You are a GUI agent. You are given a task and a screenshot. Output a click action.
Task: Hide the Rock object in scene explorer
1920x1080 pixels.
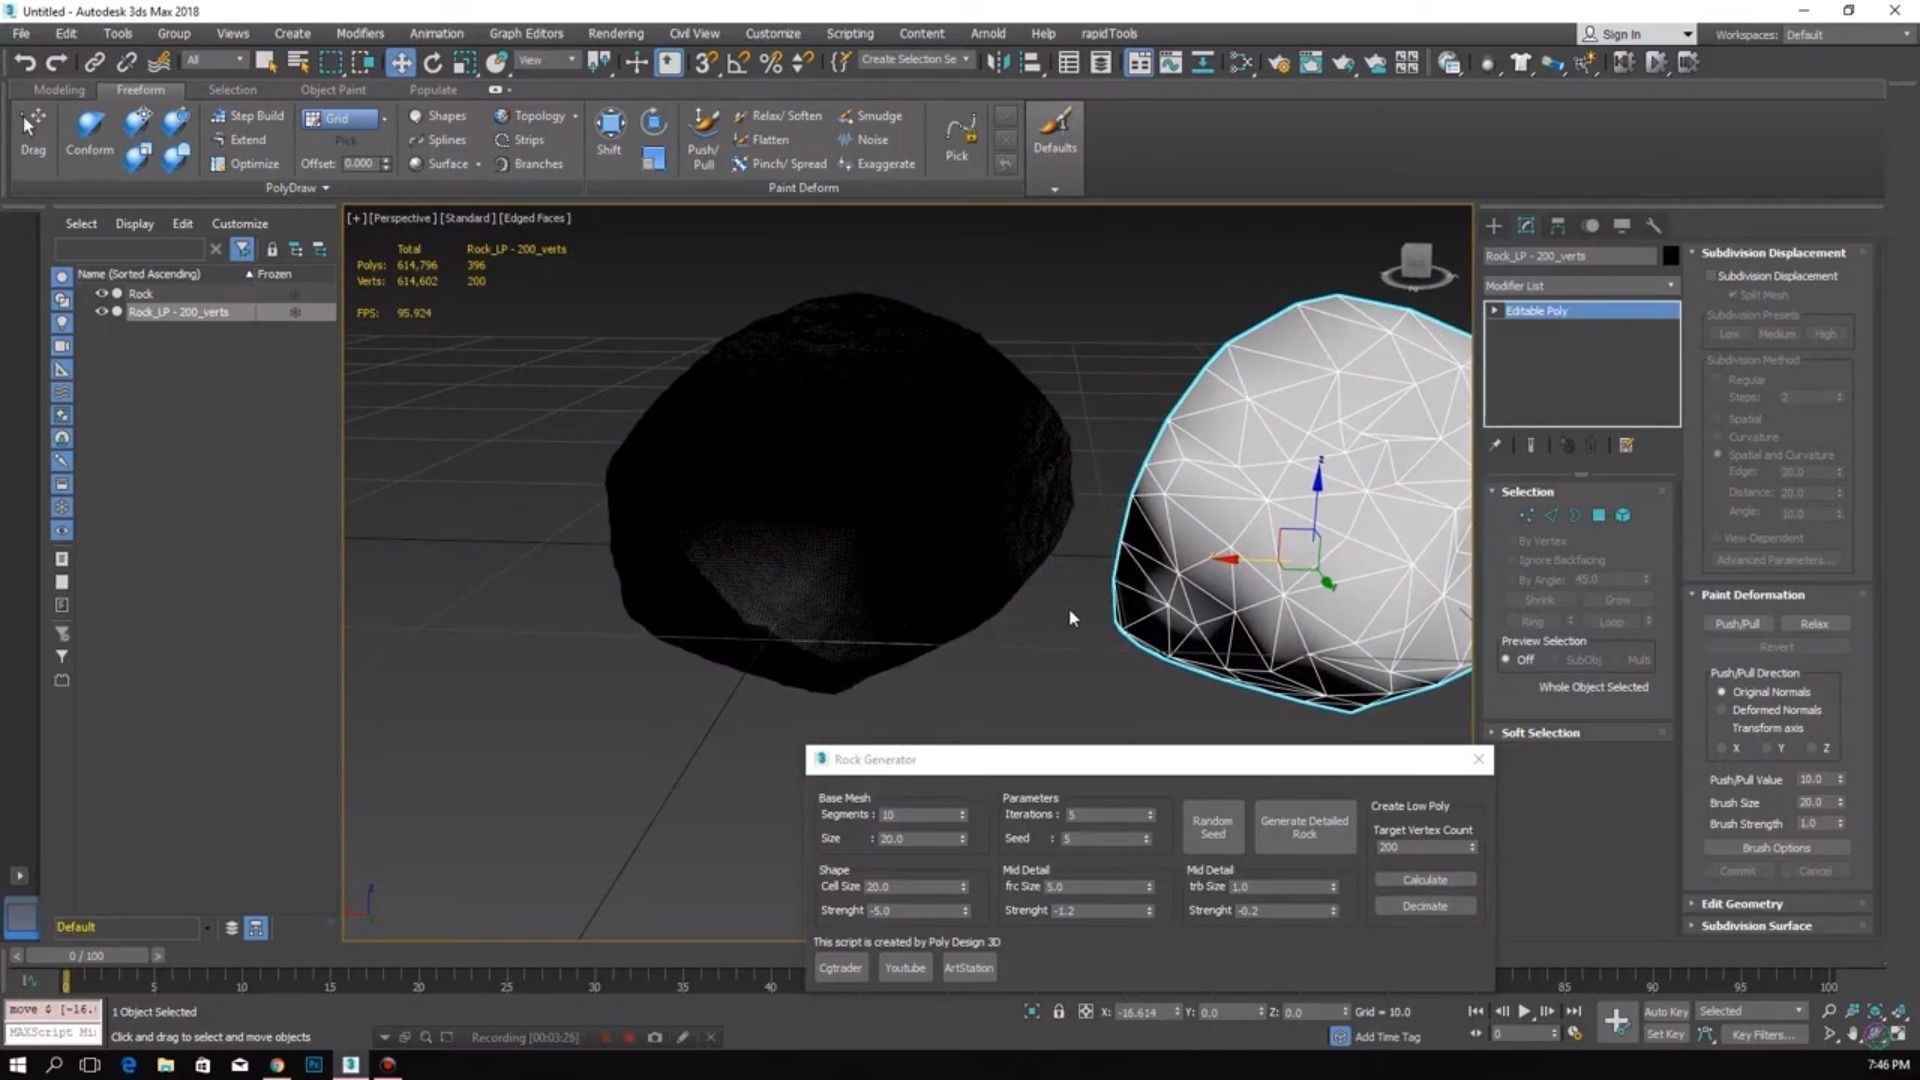tap(101, 294)
